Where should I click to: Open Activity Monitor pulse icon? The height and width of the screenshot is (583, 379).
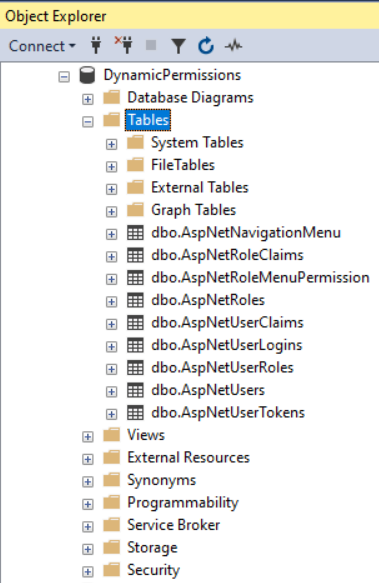click(x=234, y=46)
